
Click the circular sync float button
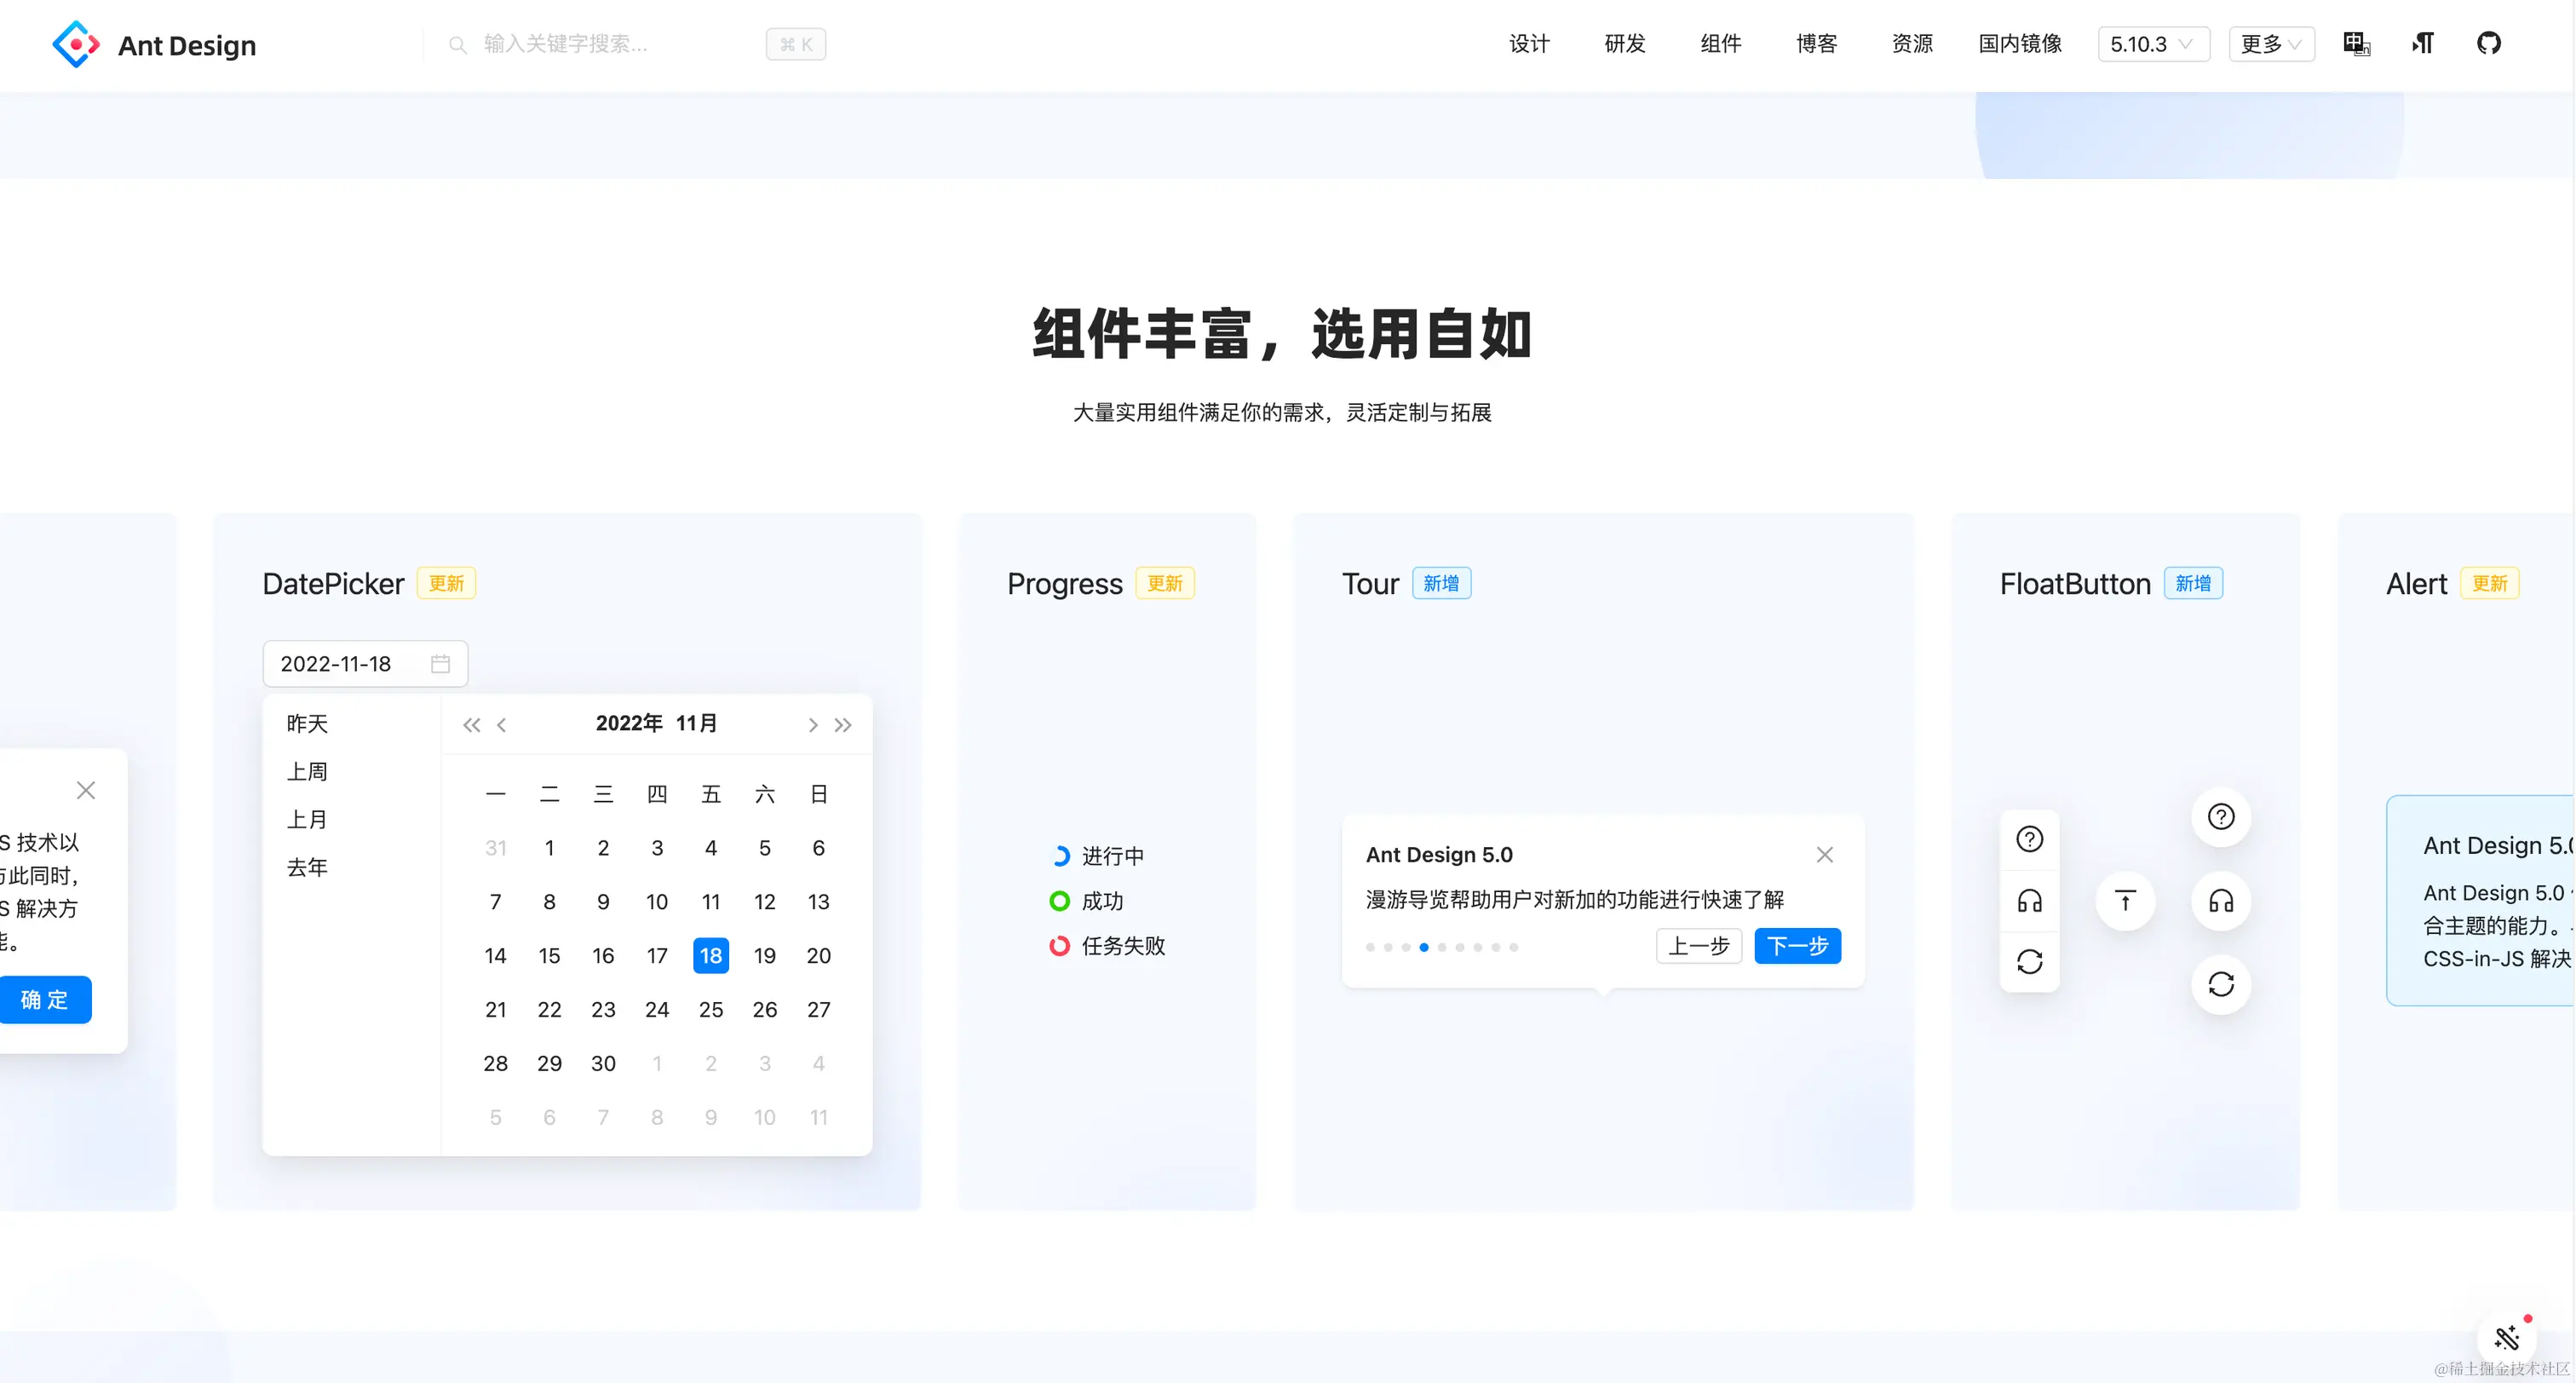pyautogui.click(x=2221, y=985)
